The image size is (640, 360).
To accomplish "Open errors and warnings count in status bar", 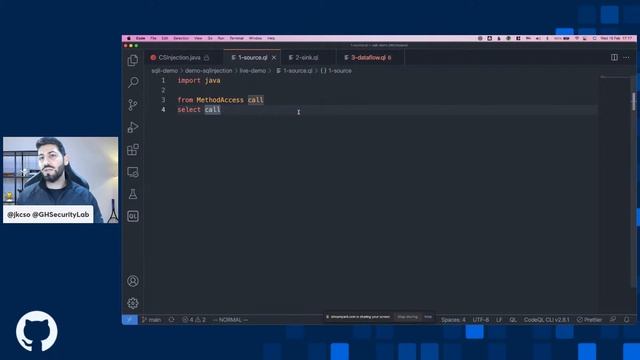I will coord(194,320).
